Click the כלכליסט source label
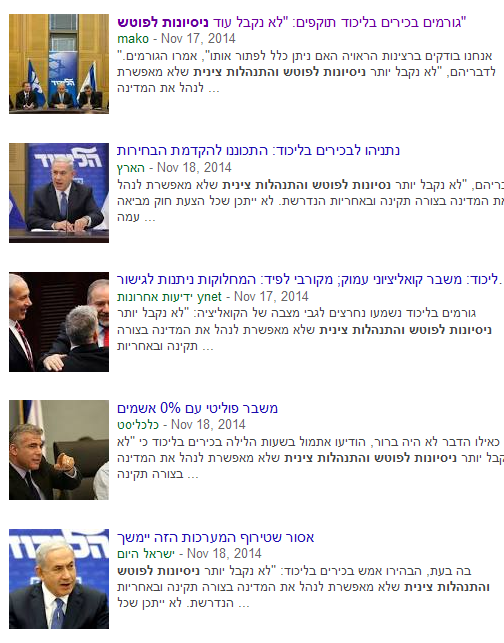This screenshot has width=504, height=643. click(138, 425)
